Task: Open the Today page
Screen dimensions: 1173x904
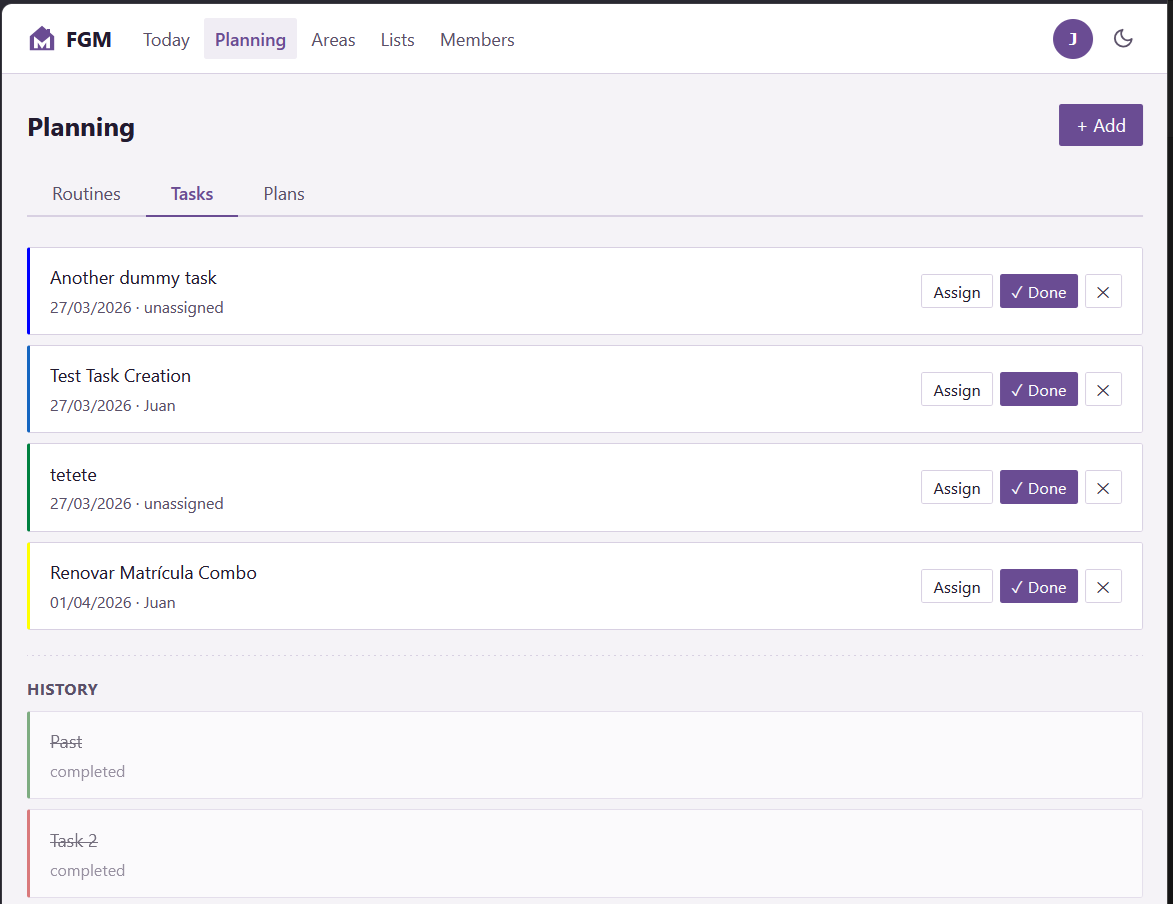Action: click(x=166, y=40)
